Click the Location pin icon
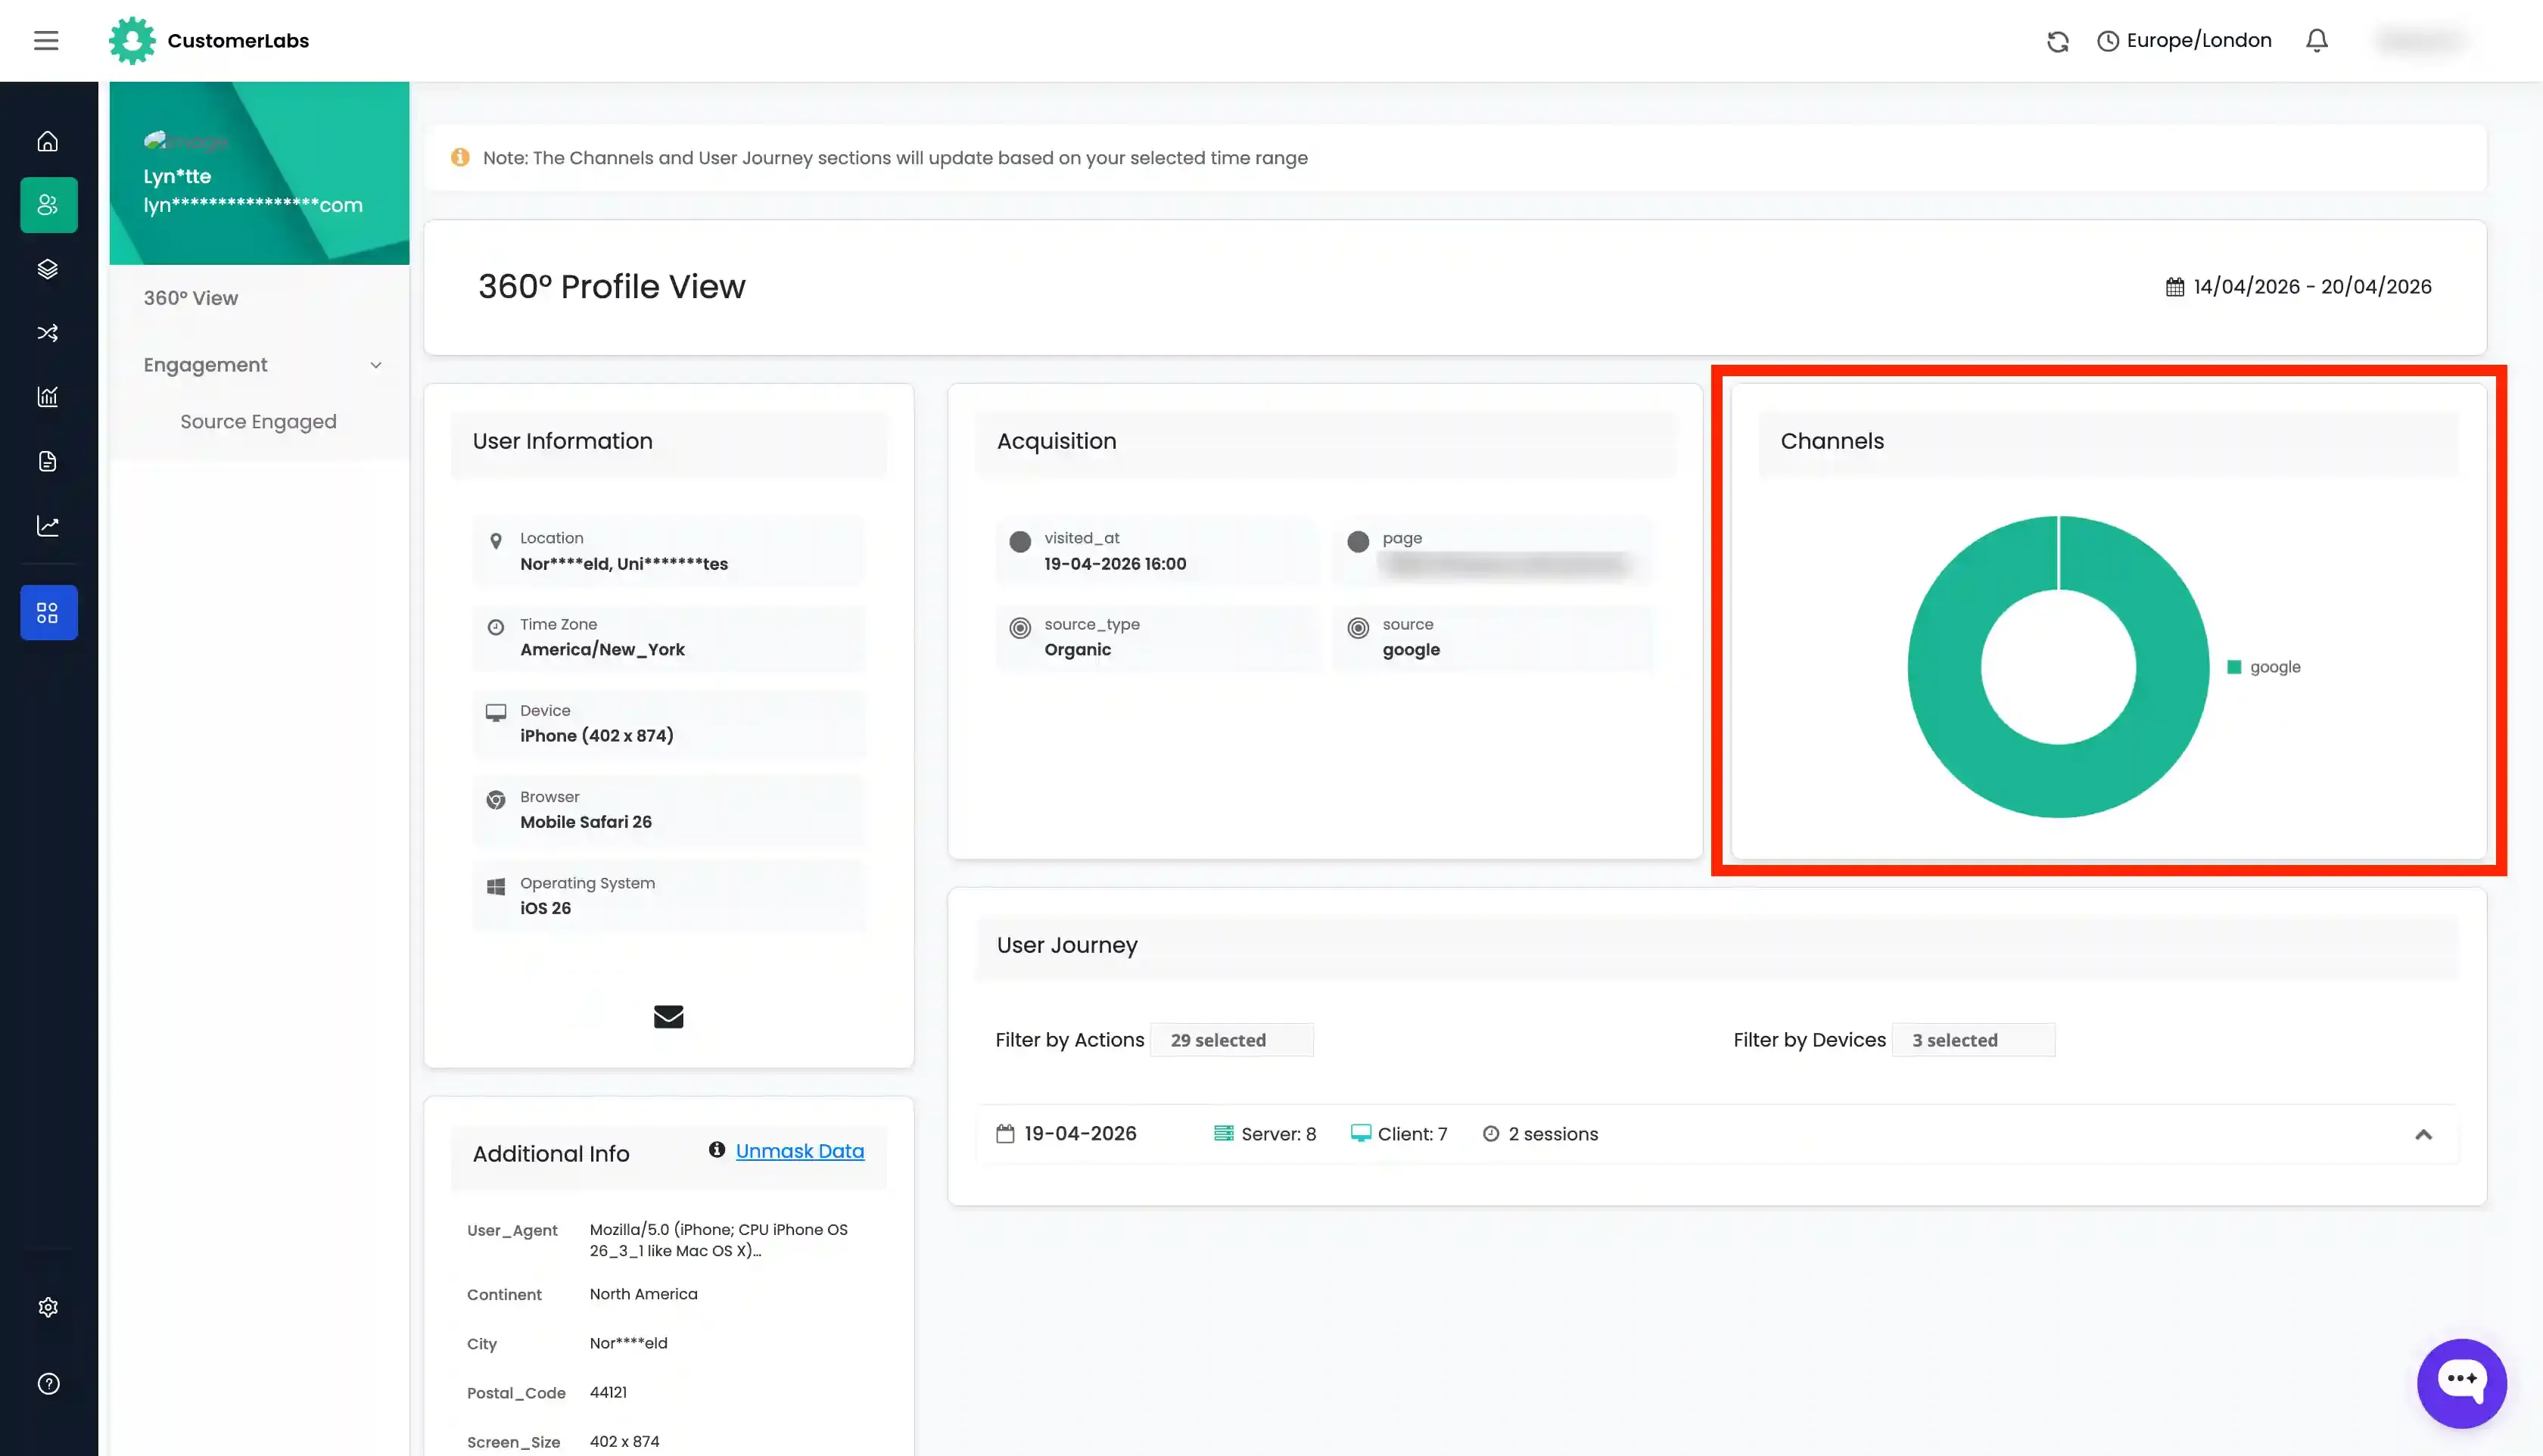The width and height of the screenshot is (2543, 1456). pyautogui.click(x=495, y=542)
